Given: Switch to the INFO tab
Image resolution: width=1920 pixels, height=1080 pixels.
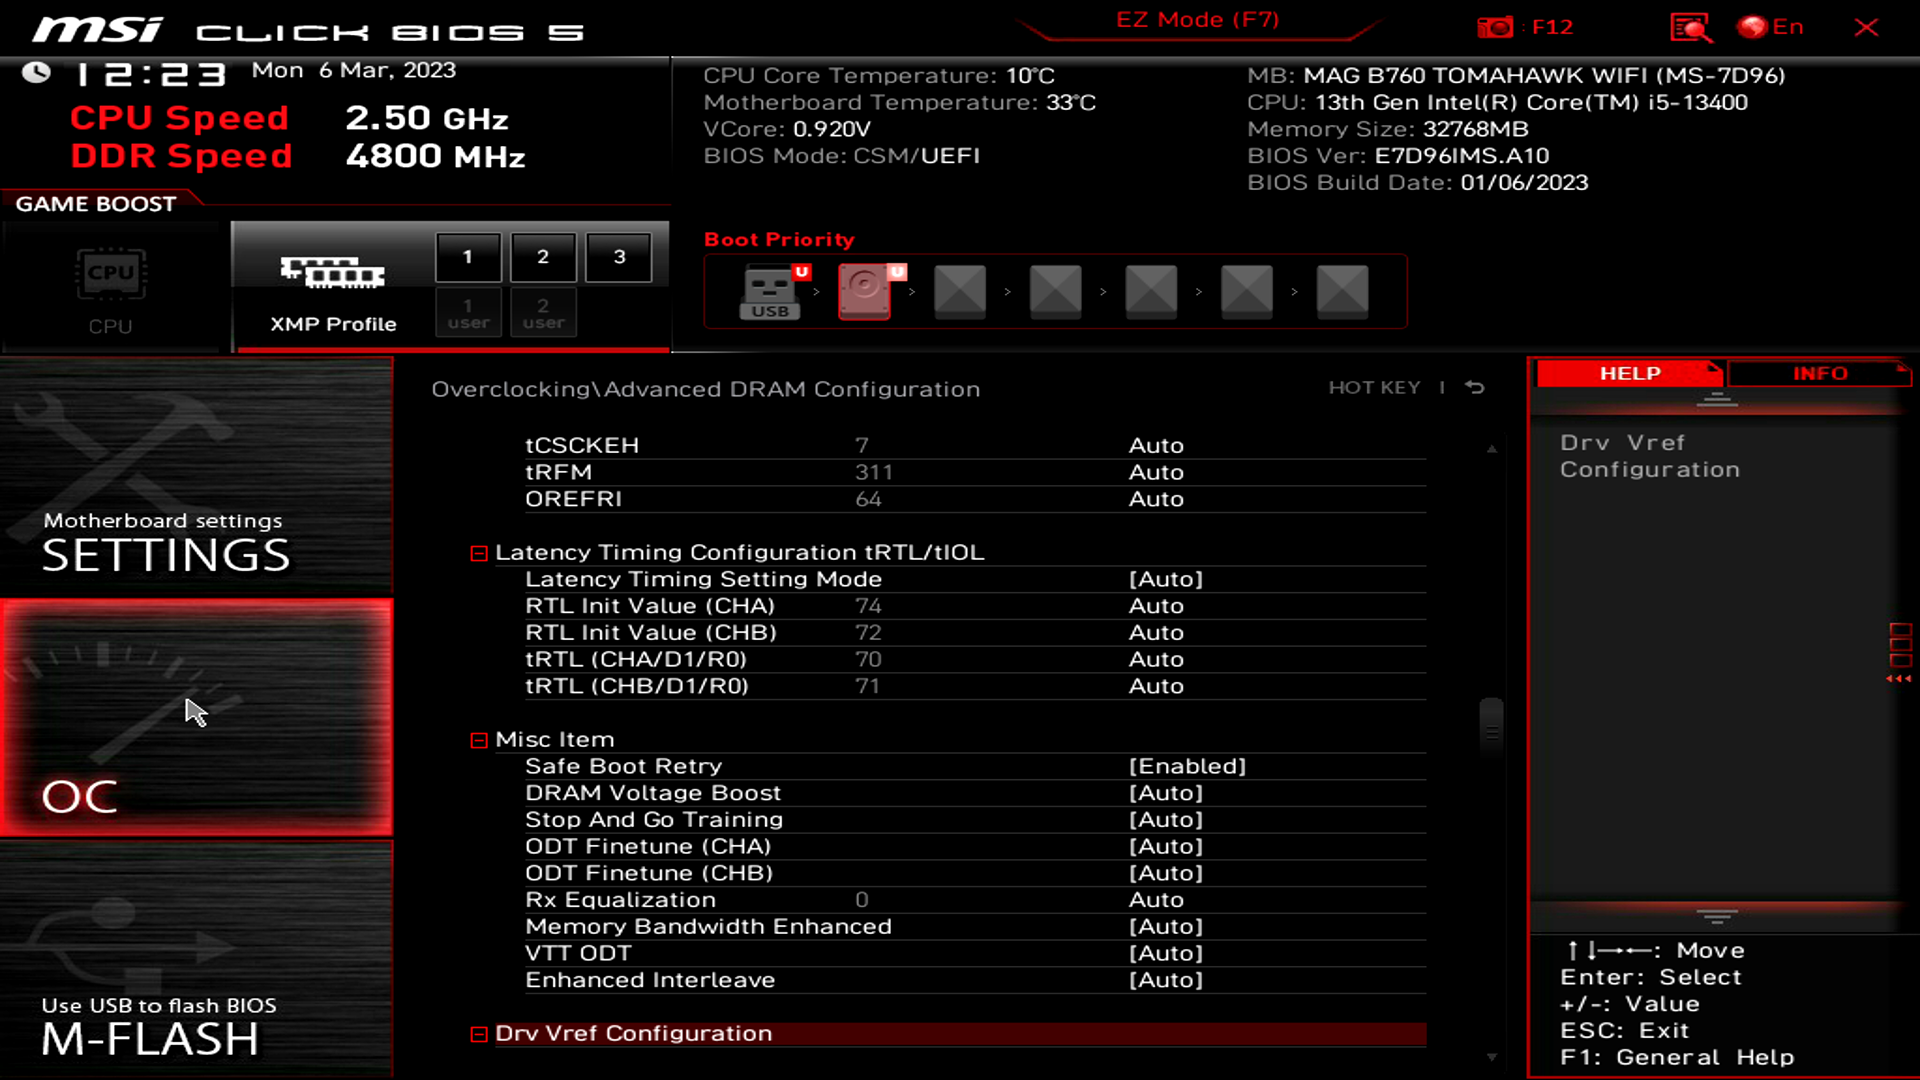Looking at the screenshot, I should coord(1820,373).
